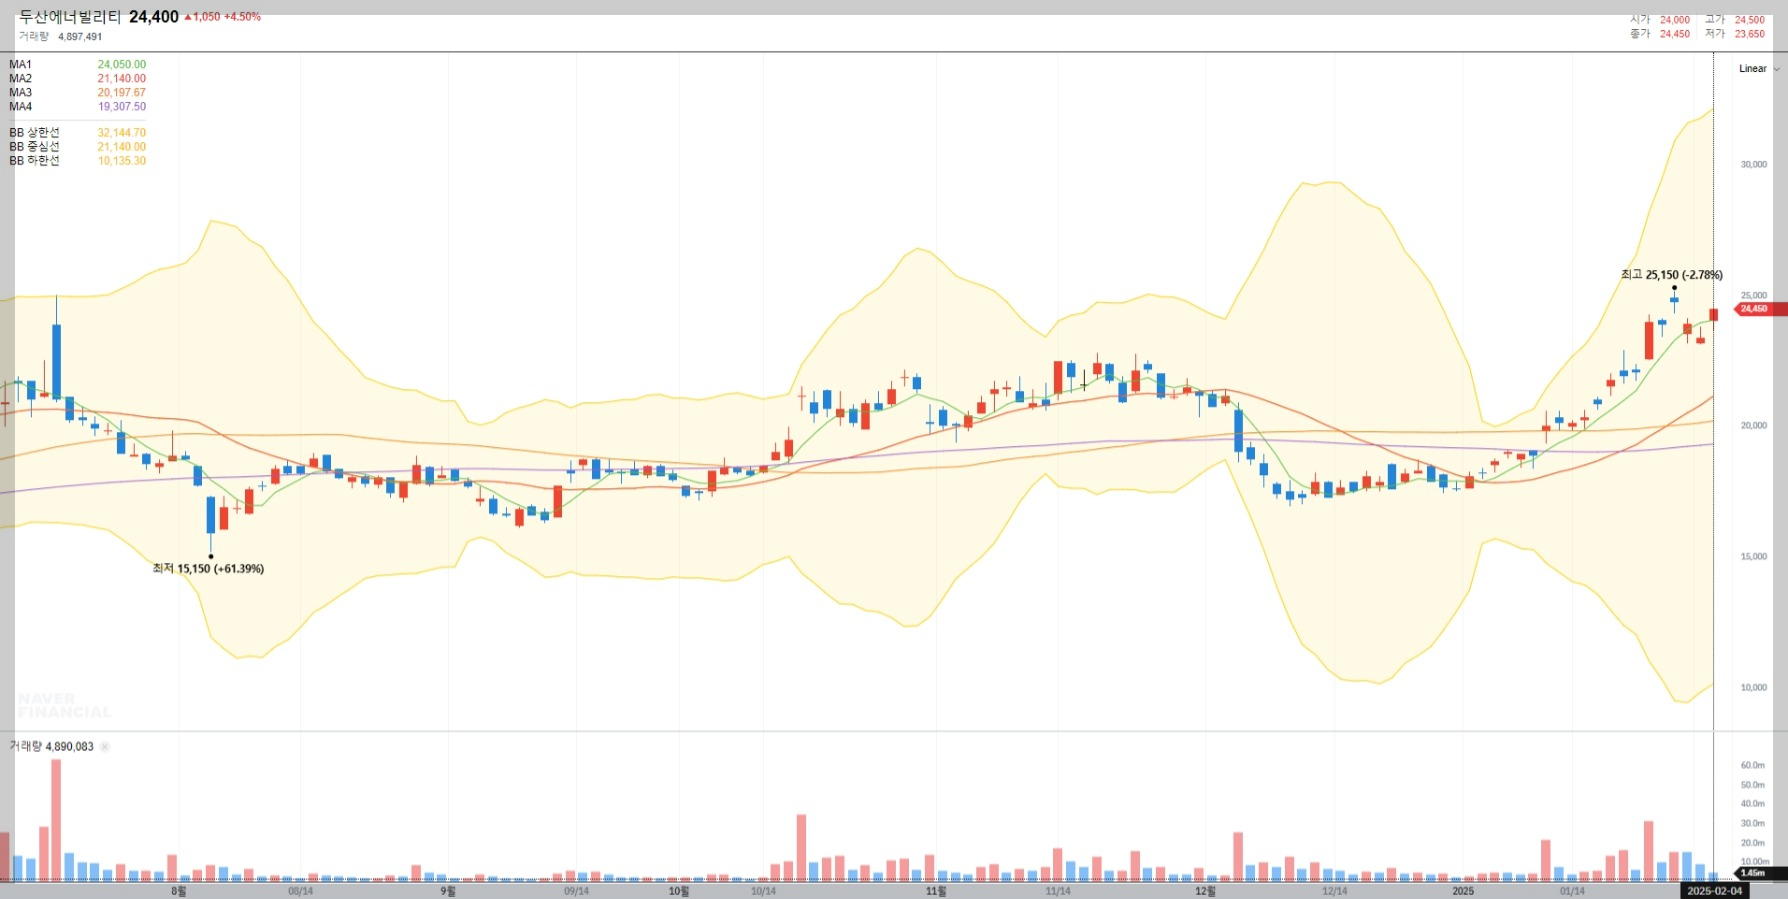The width and height of the screenshot is (1788, 899).
Task: Click the 15,000 price axis label
Action: pos(1754,557)
